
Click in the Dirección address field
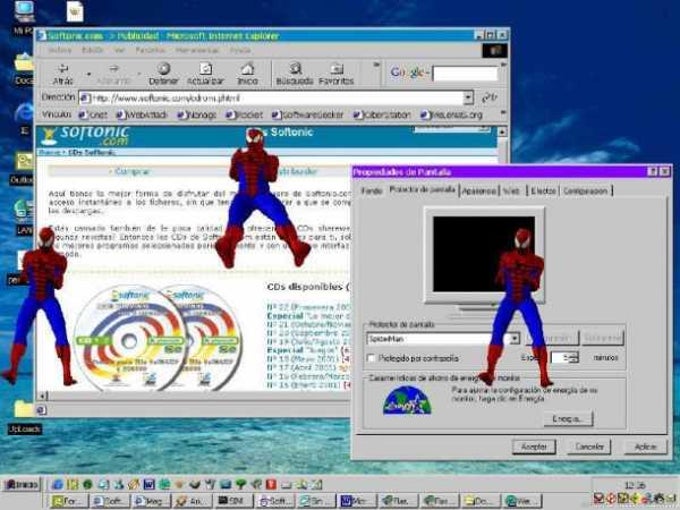click(271, 98)
